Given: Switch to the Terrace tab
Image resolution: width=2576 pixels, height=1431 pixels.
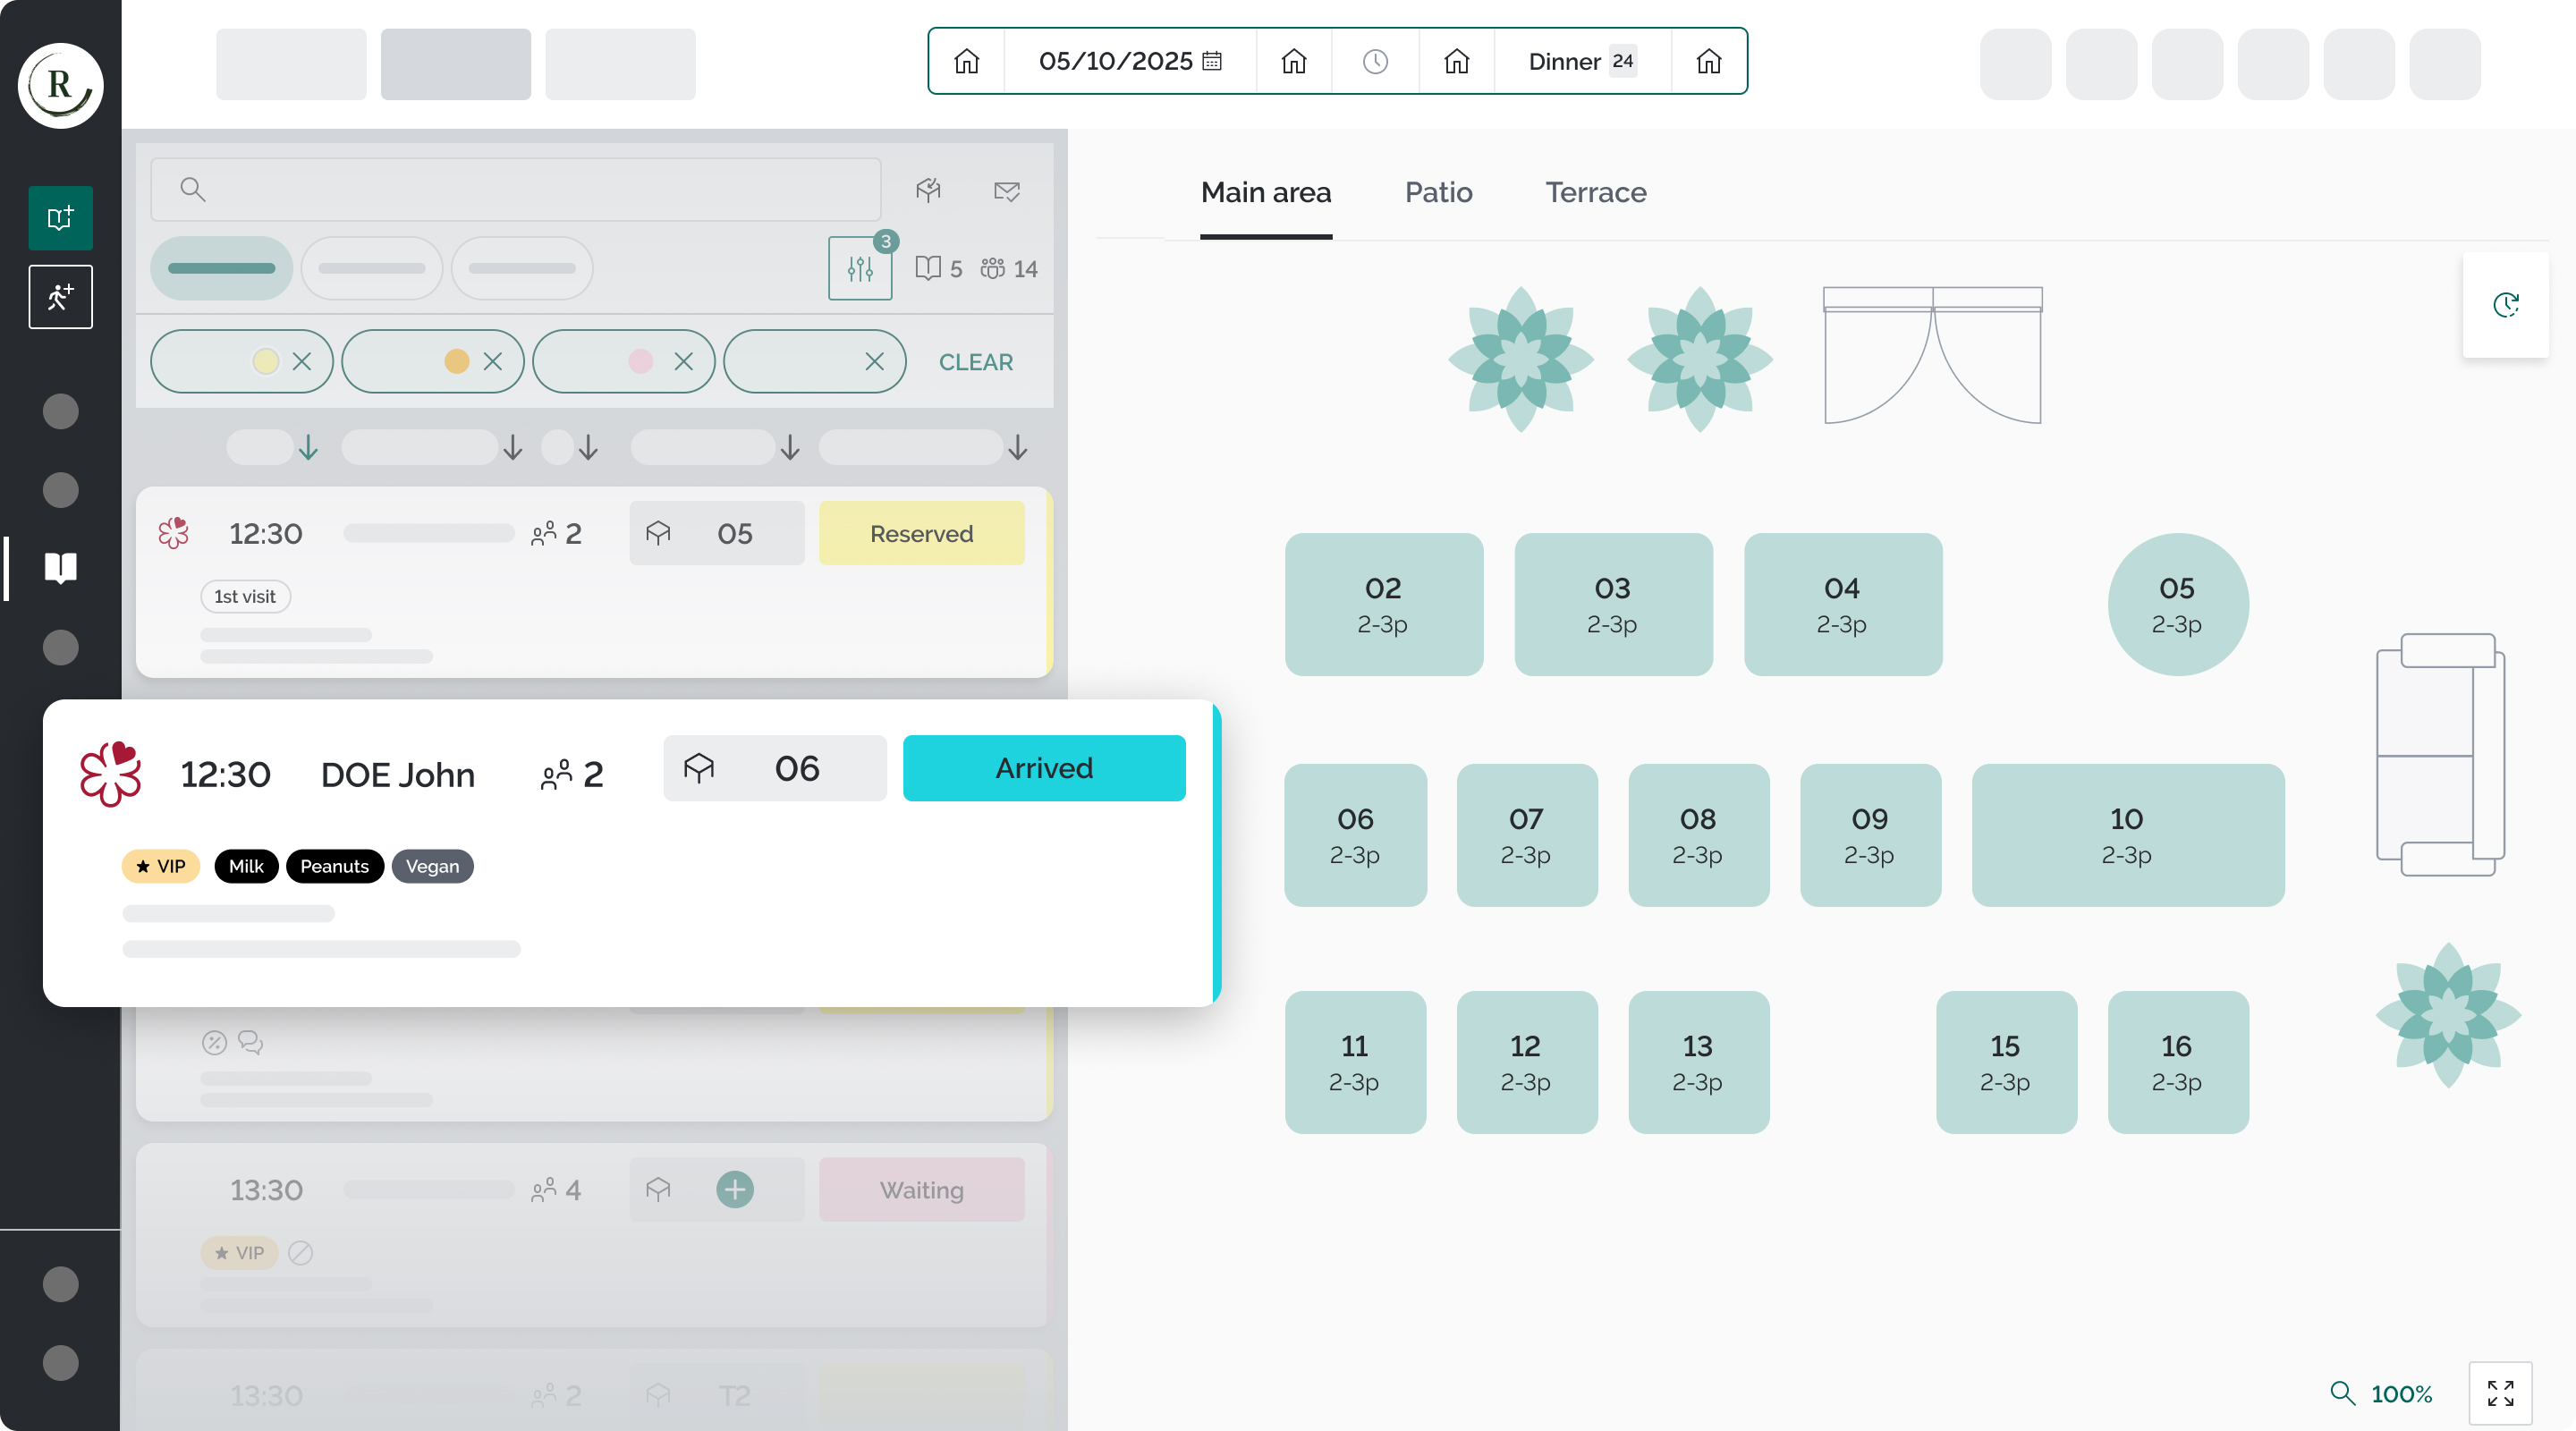Looking at the screenshot, I should [1595, 192].
